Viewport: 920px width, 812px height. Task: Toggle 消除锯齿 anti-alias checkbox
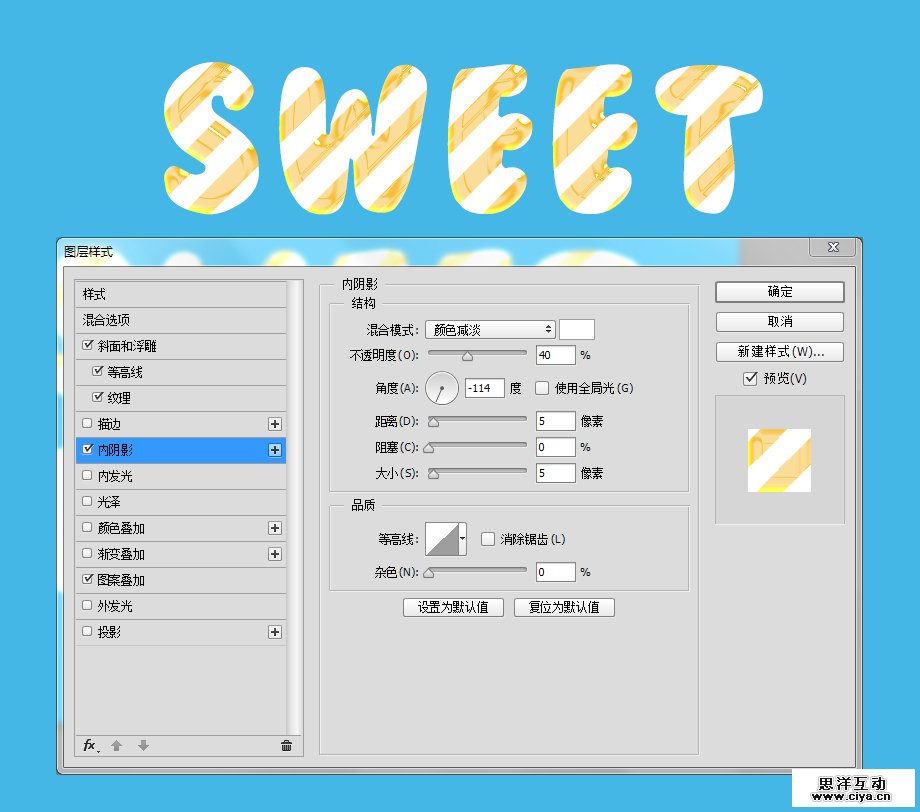tap(488, 539)
